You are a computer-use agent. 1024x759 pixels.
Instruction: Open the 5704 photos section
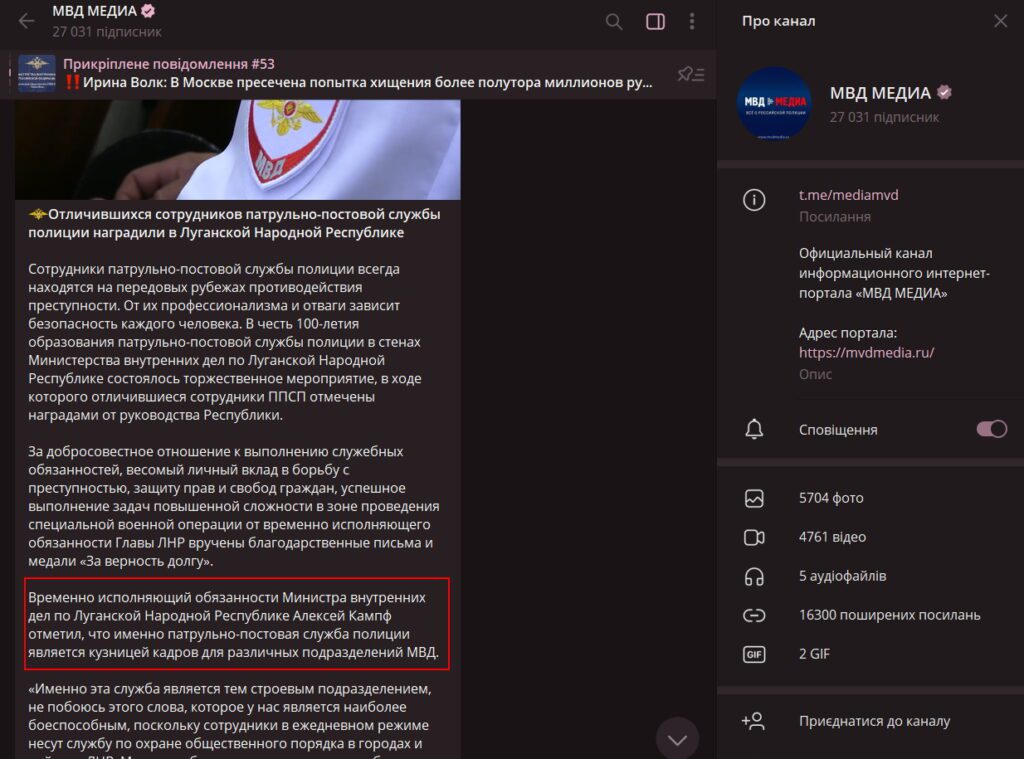tap(831, 498)
